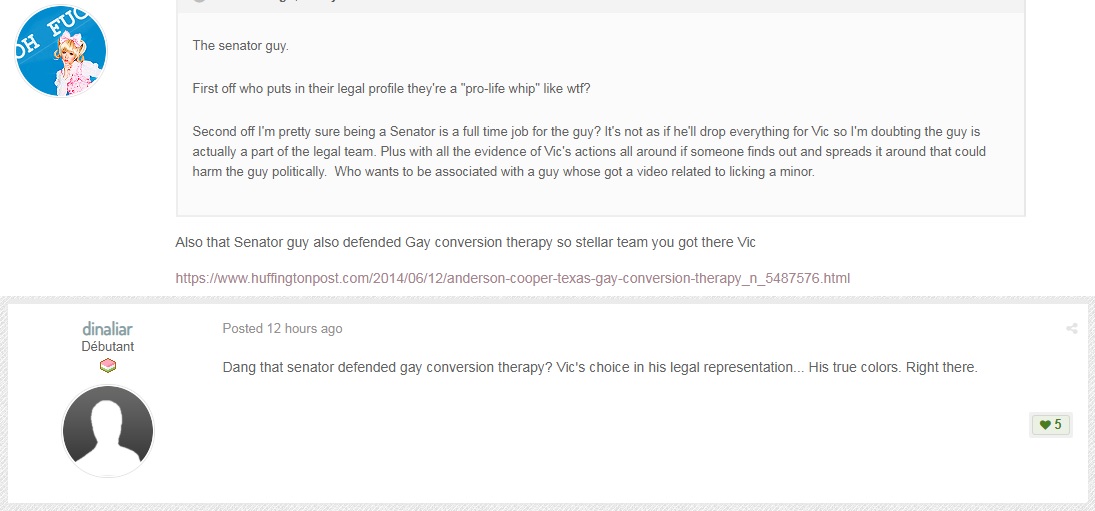
Task: Open the 'Posted 12 hours ago' permalink
Action: pyautogui.click(x=282, y=328)
